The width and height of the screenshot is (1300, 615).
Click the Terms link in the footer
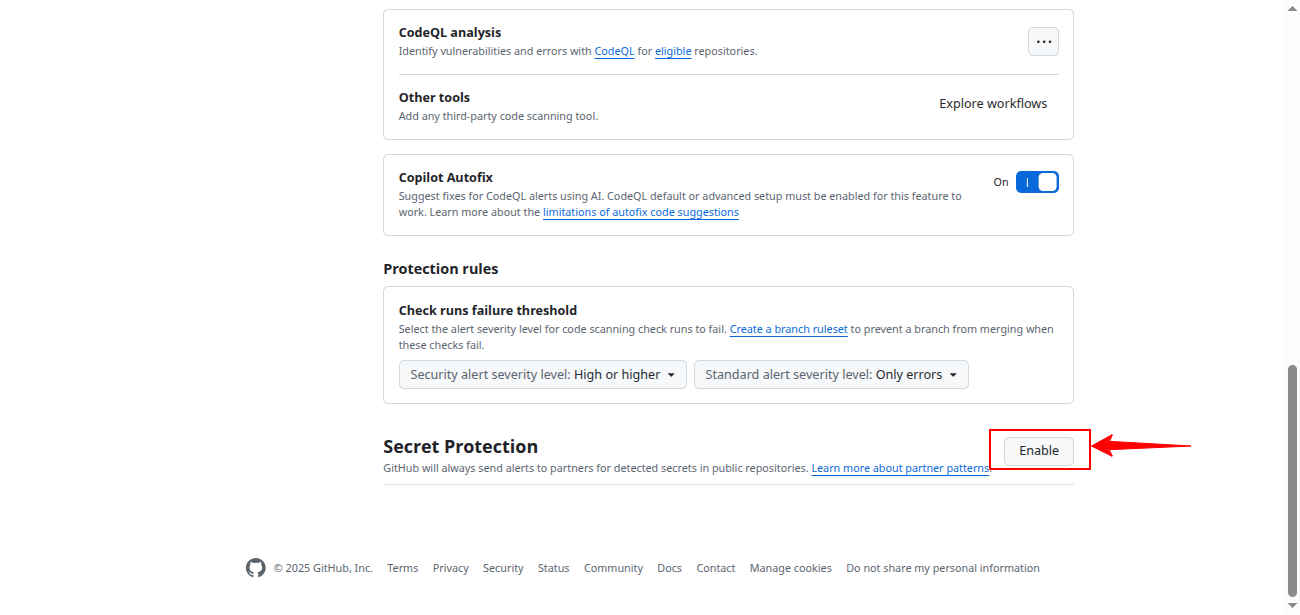pos(402,567)
